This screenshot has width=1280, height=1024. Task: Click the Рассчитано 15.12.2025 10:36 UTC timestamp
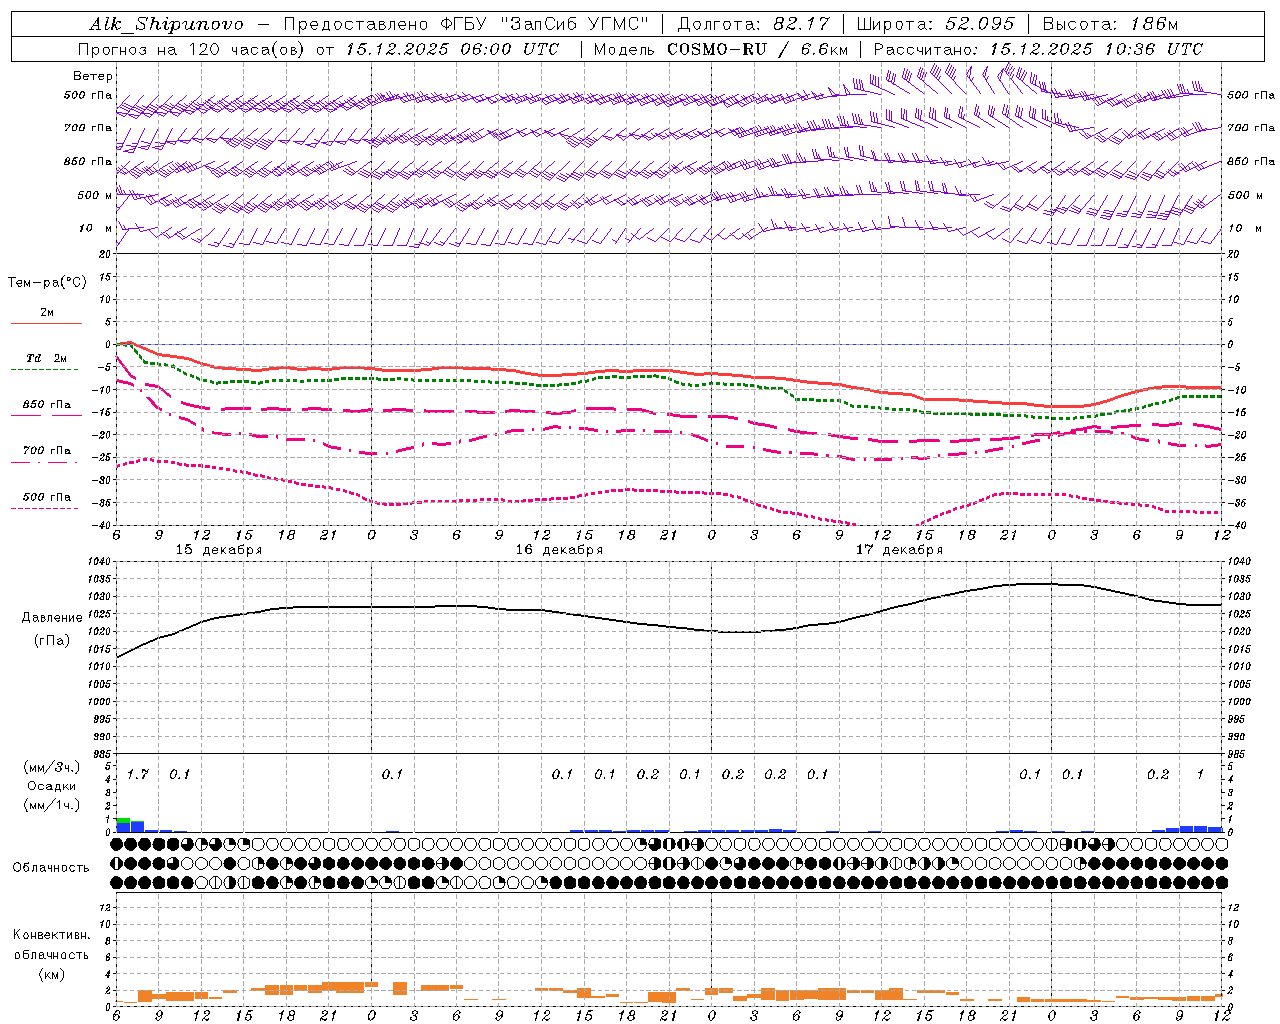(1038, 49)
